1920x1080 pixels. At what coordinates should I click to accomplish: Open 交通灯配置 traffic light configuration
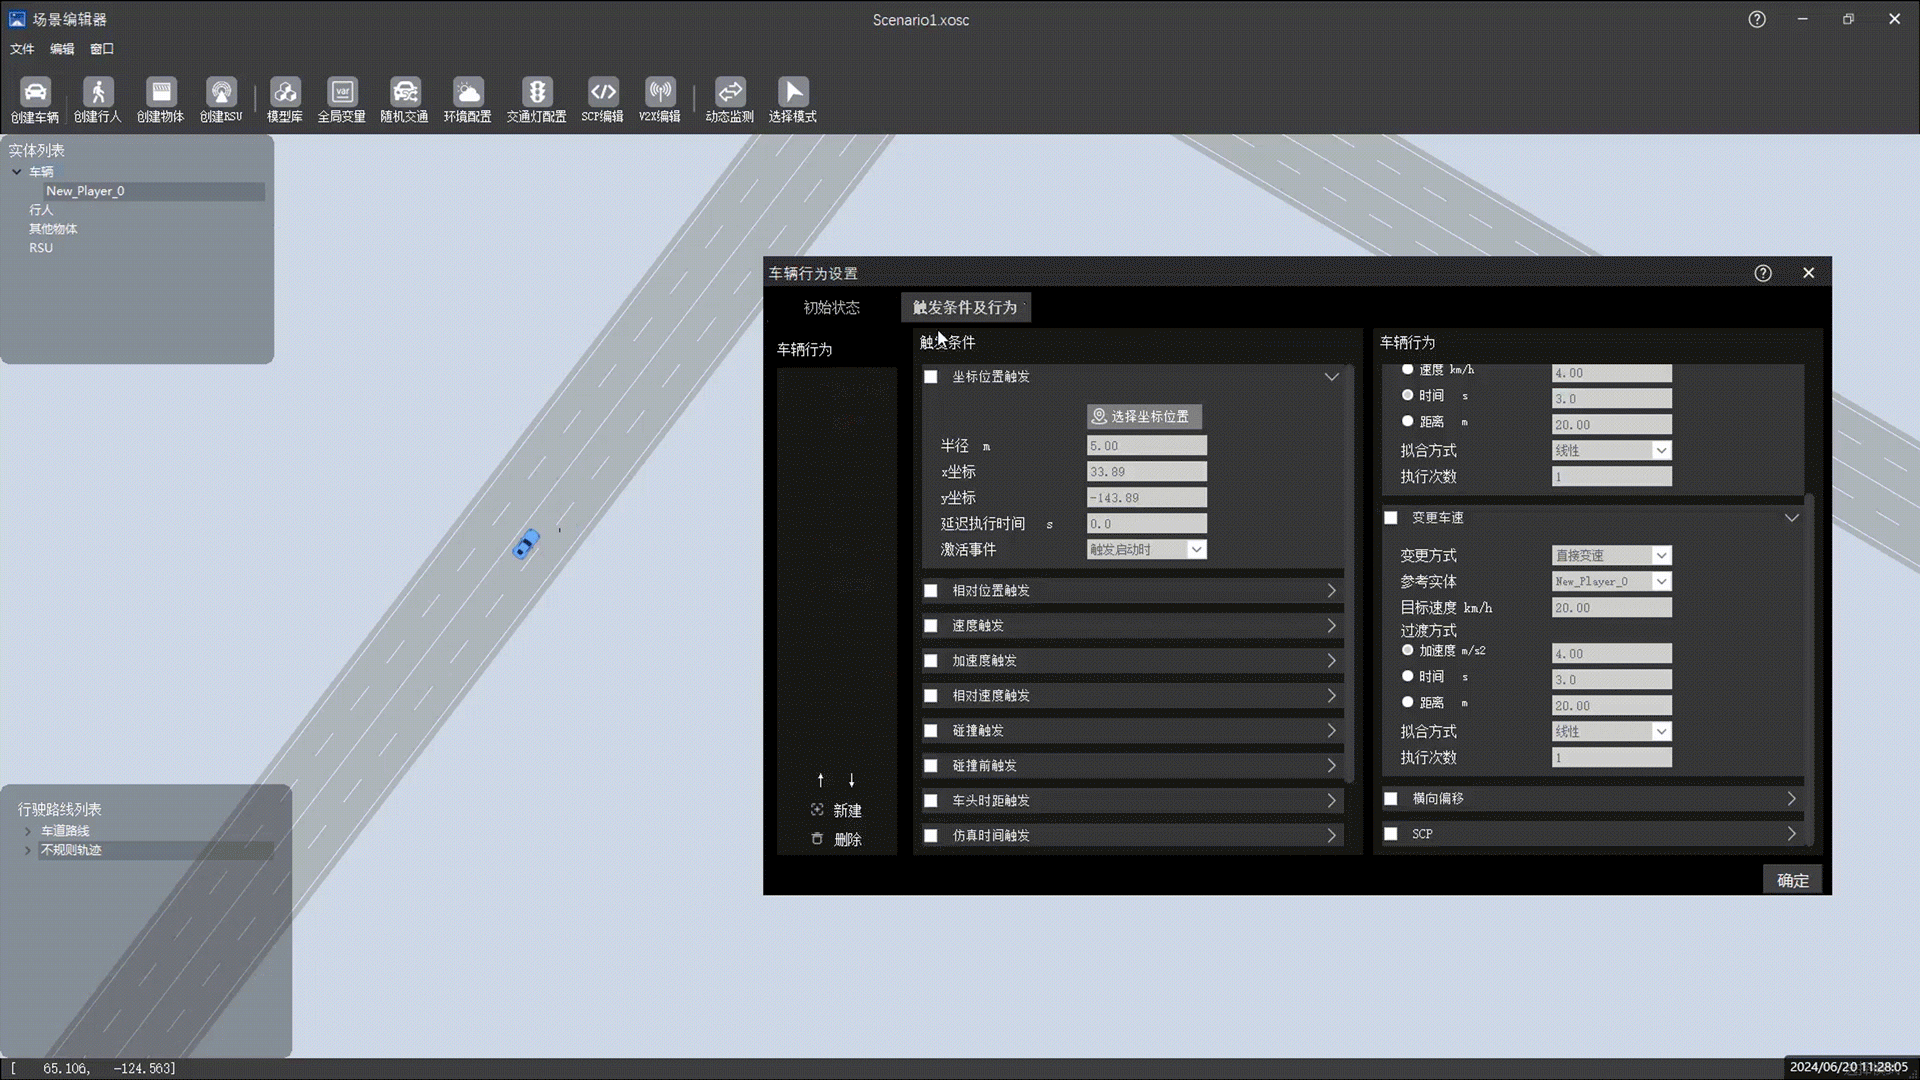(536, 93)
